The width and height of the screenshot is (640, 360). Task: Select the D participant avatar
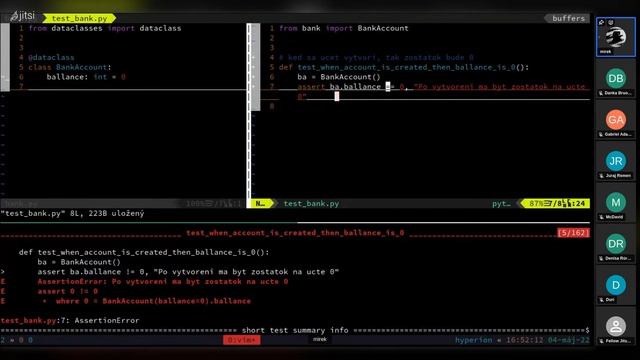(616, 285)
